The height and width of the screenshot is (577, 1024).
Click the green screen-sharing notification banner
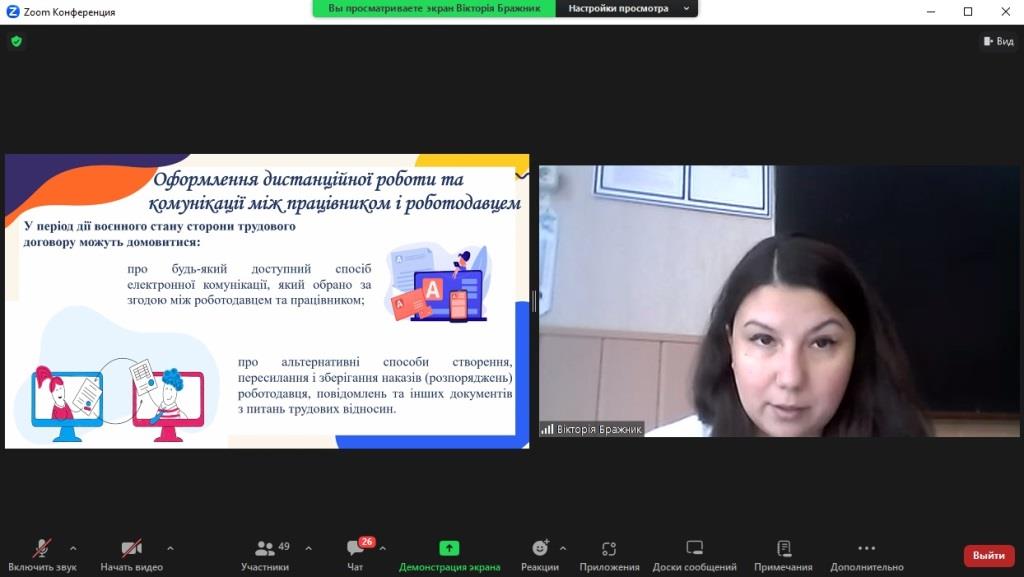(434, 8)
